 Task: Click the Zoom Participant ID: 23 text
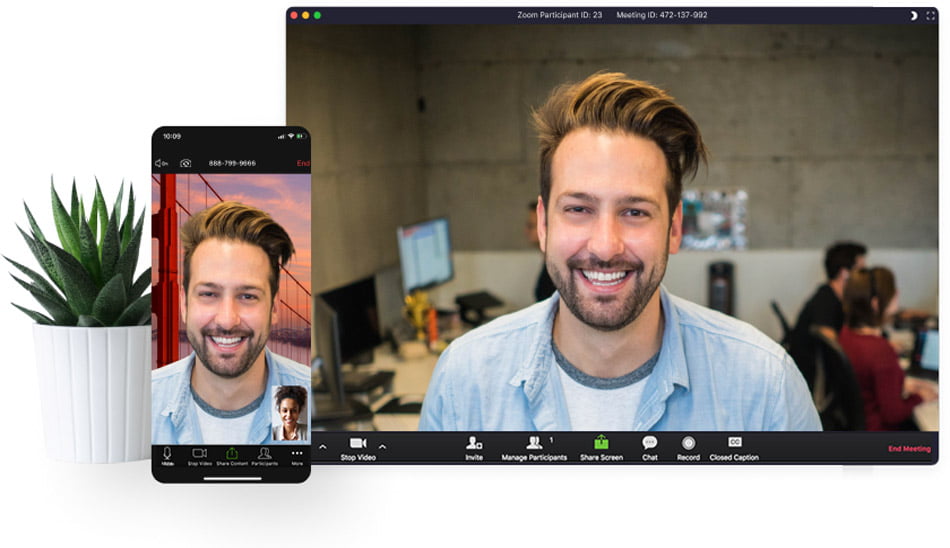559,15
